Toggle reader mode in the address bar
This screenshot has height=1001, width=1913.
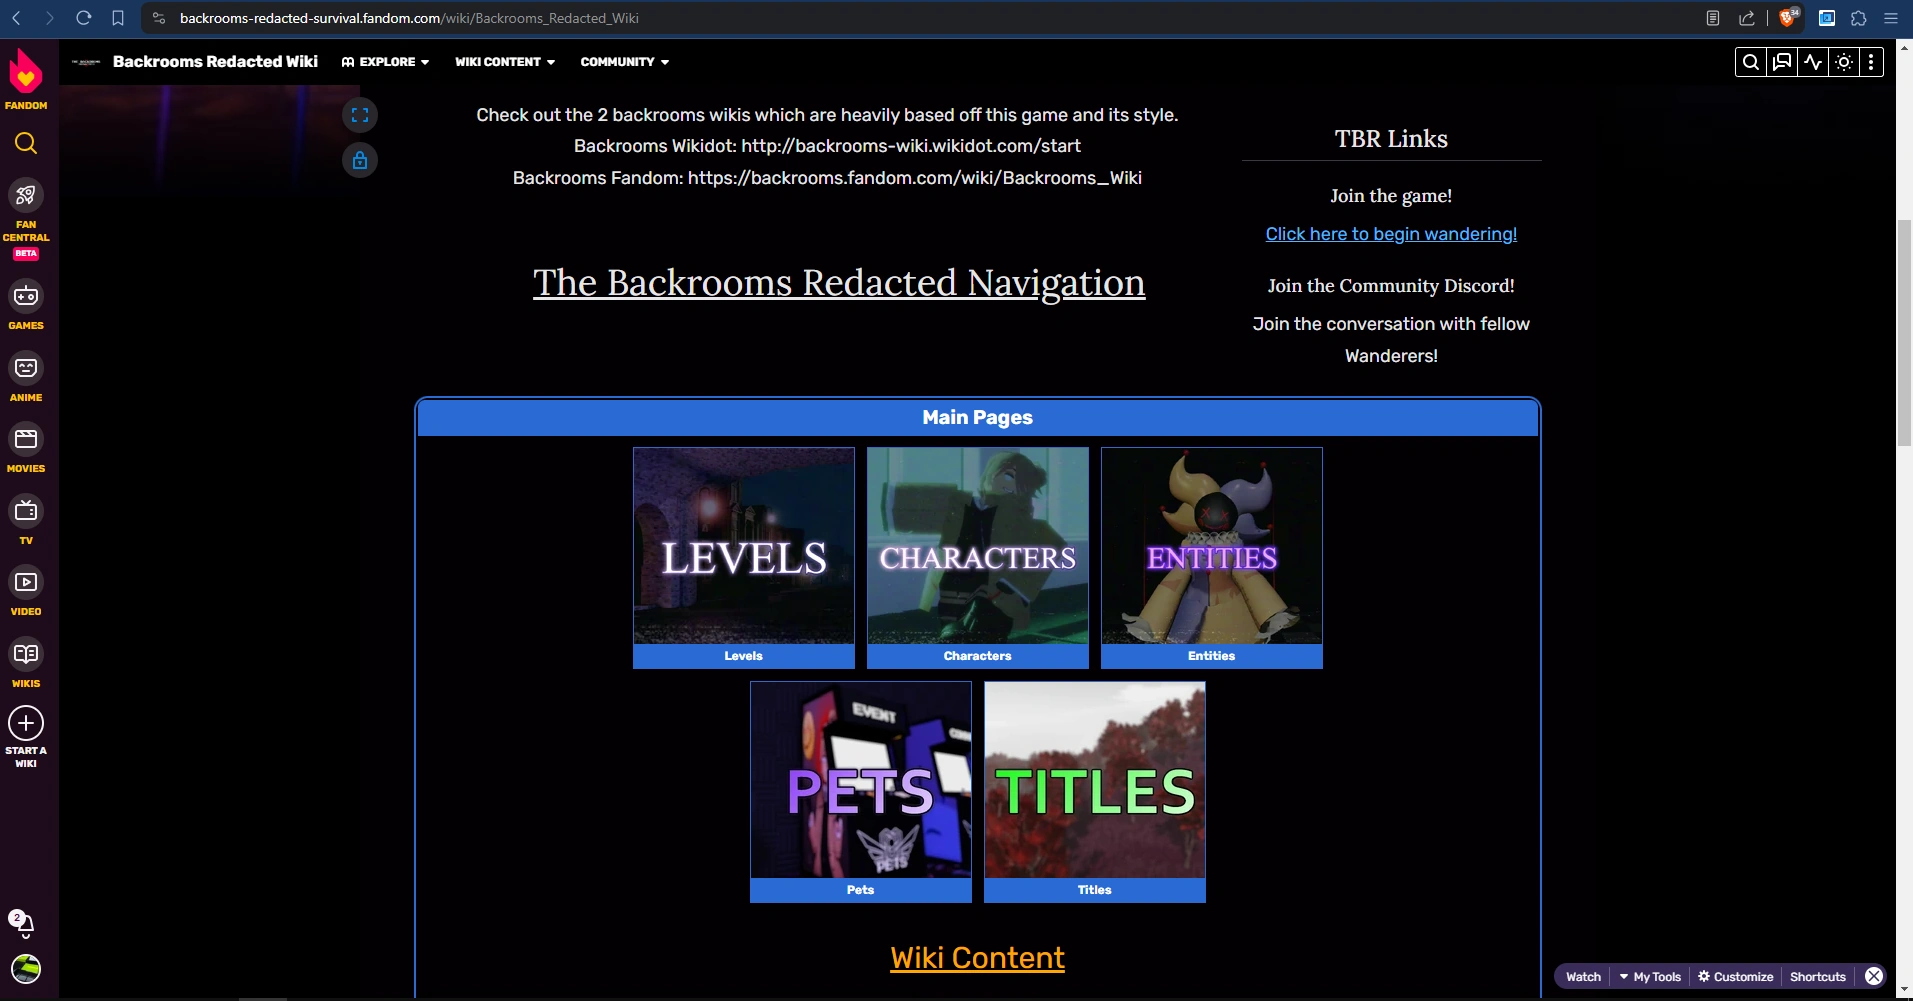coord(1714,17)
